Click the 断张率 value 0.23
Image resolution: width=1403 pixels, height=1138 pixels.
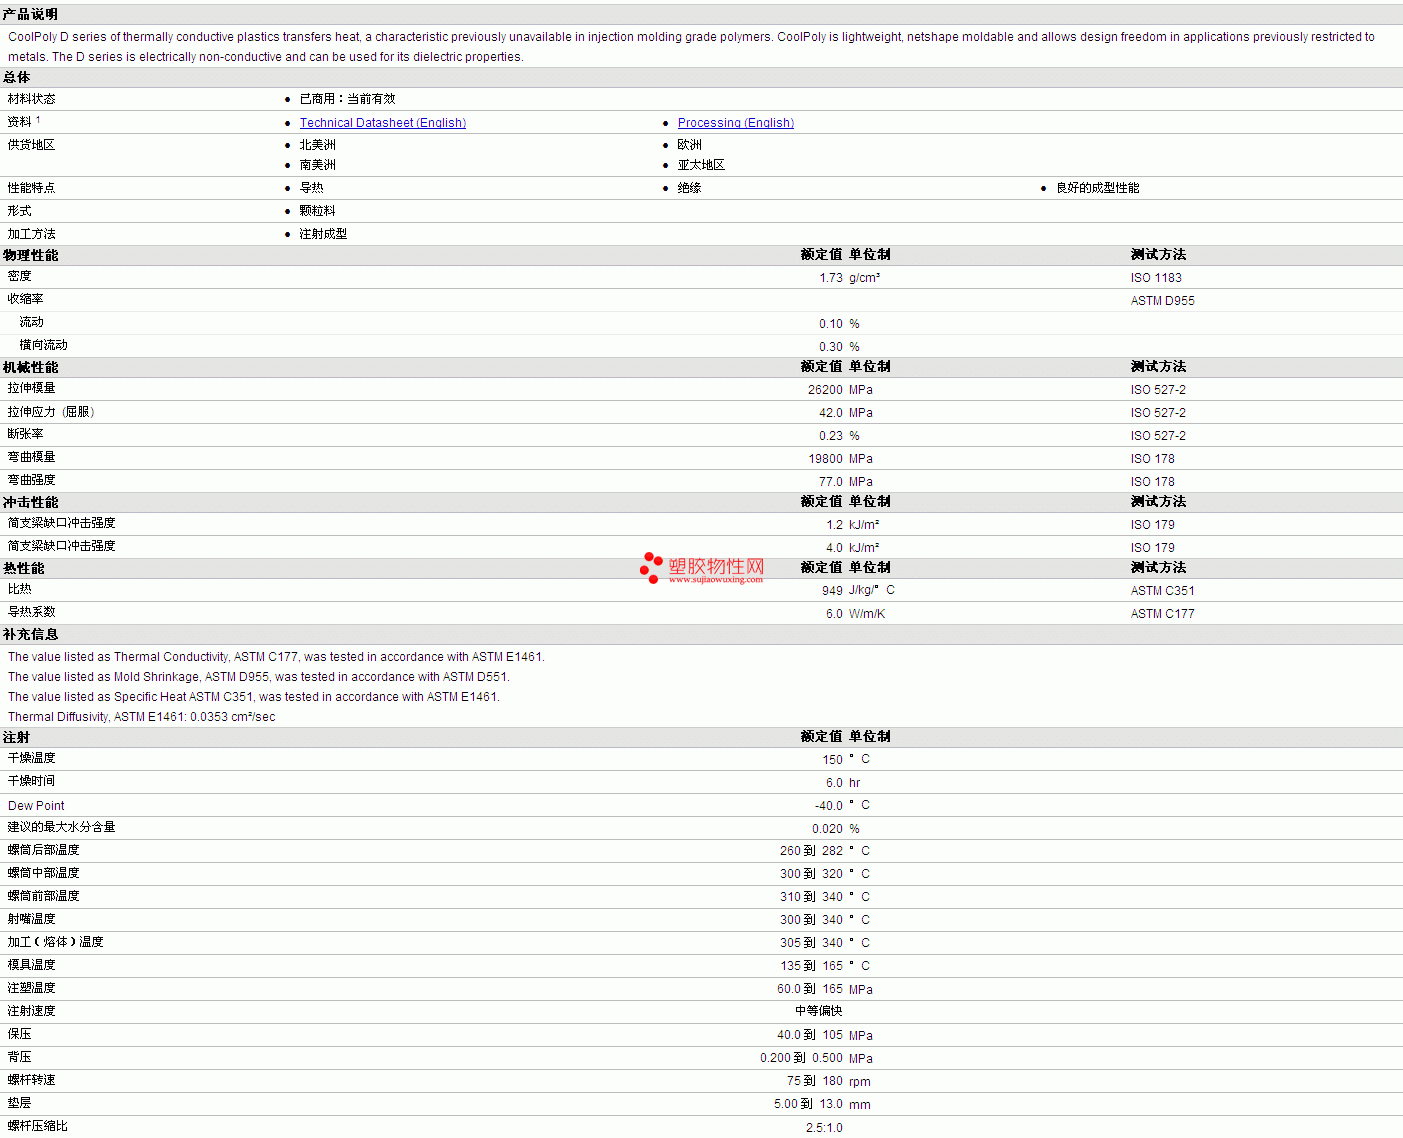(x=831, y=436)
